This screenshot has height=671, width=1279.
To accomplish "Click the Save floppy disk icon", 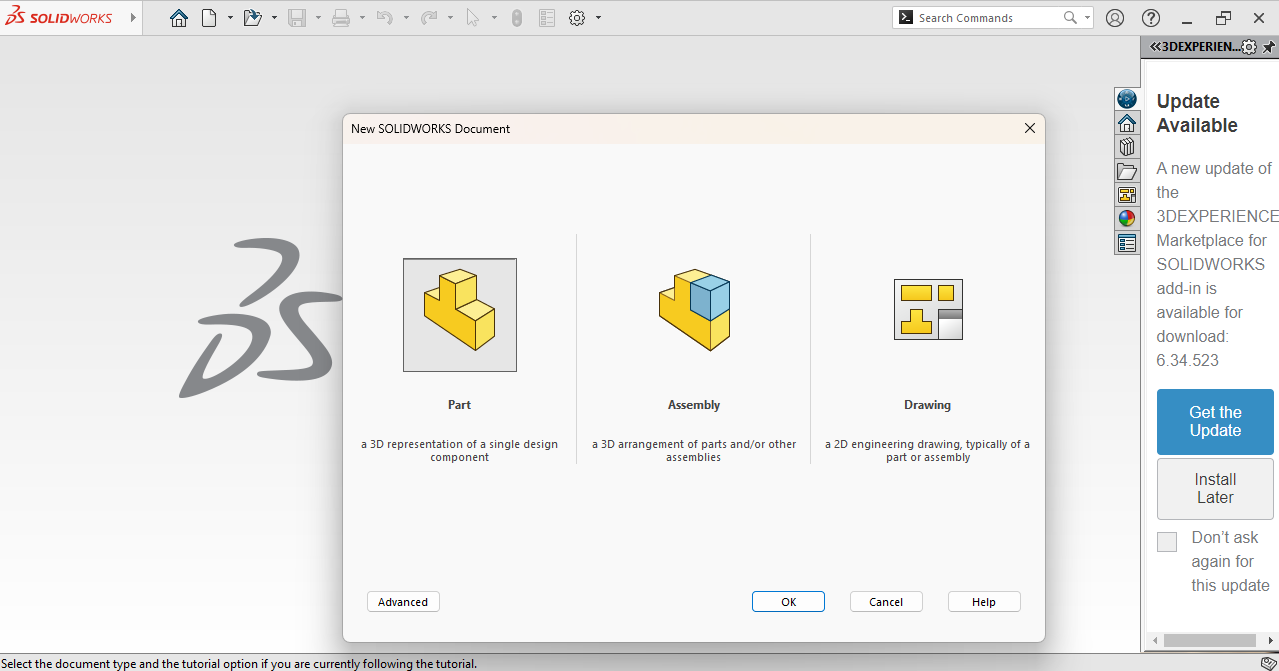I will click(x=296, y=18).
